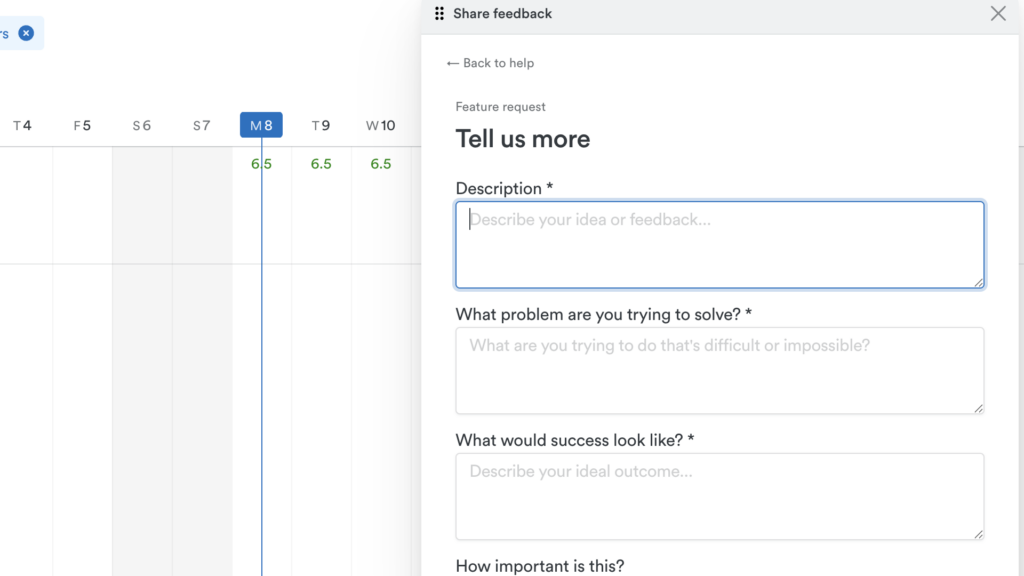Image resolution: width=1024 pixels, height=576 pixels.
Task: Click the 'What problem are you trying to solve' field
Action: tap(720, 370)
